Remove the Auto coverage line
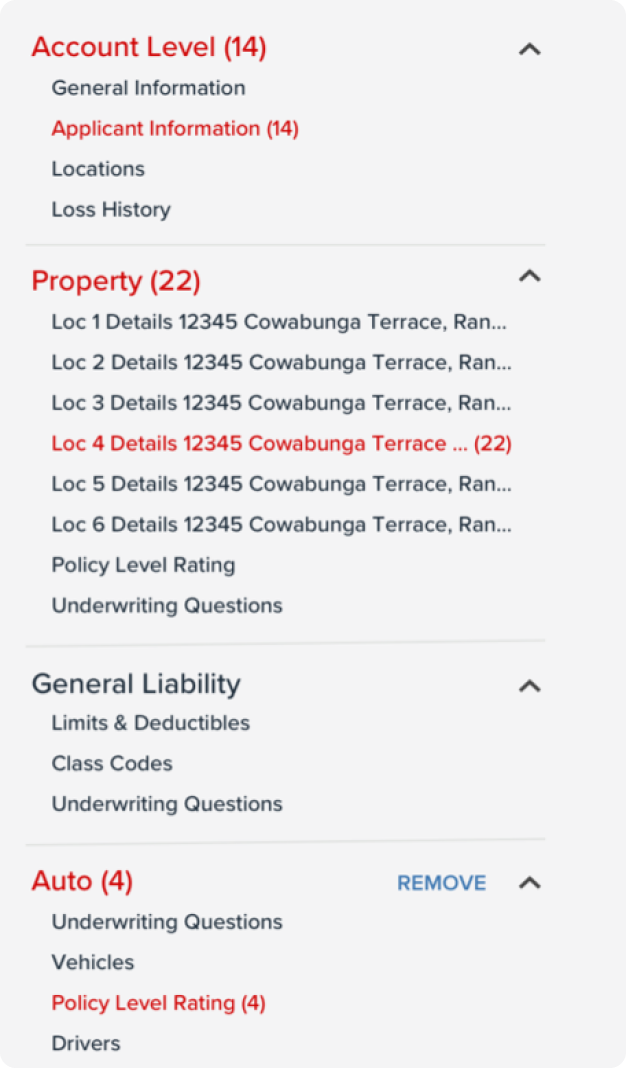This screenshot has height=1068, width=626. click(441, 883)
